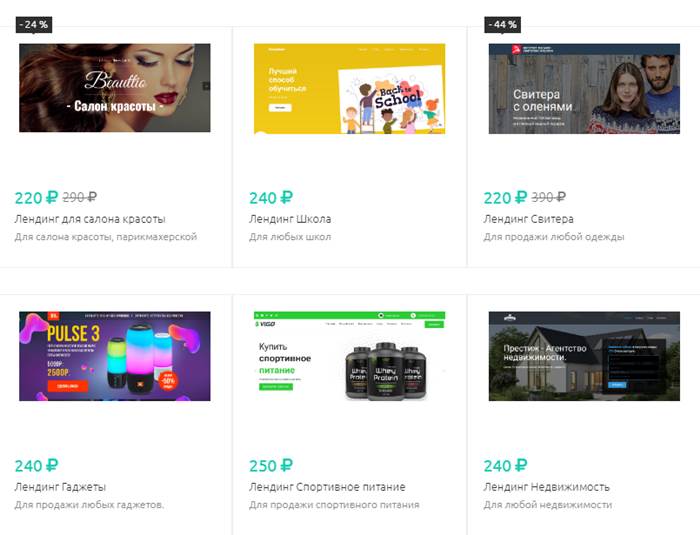
Task: Click the -44 % discount badge
Action: pyautogui.click(x=503, y=25)
